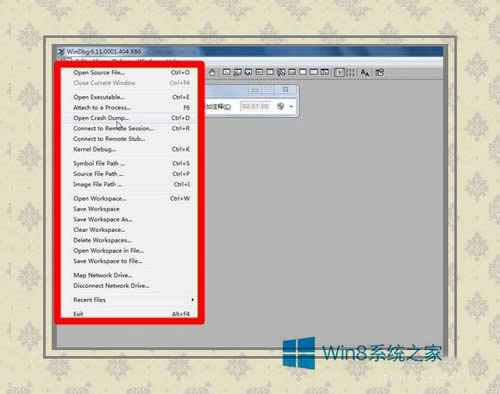Open the Font dialog via AA icon
The width and height of the screenshot is (500, 394).
pyautogui.click(x=365, y=72)
